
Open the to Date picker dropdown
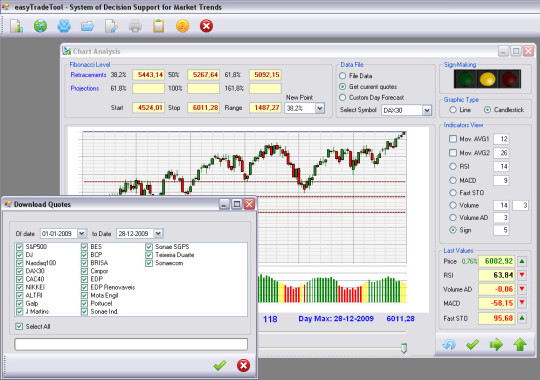[158, 234]
